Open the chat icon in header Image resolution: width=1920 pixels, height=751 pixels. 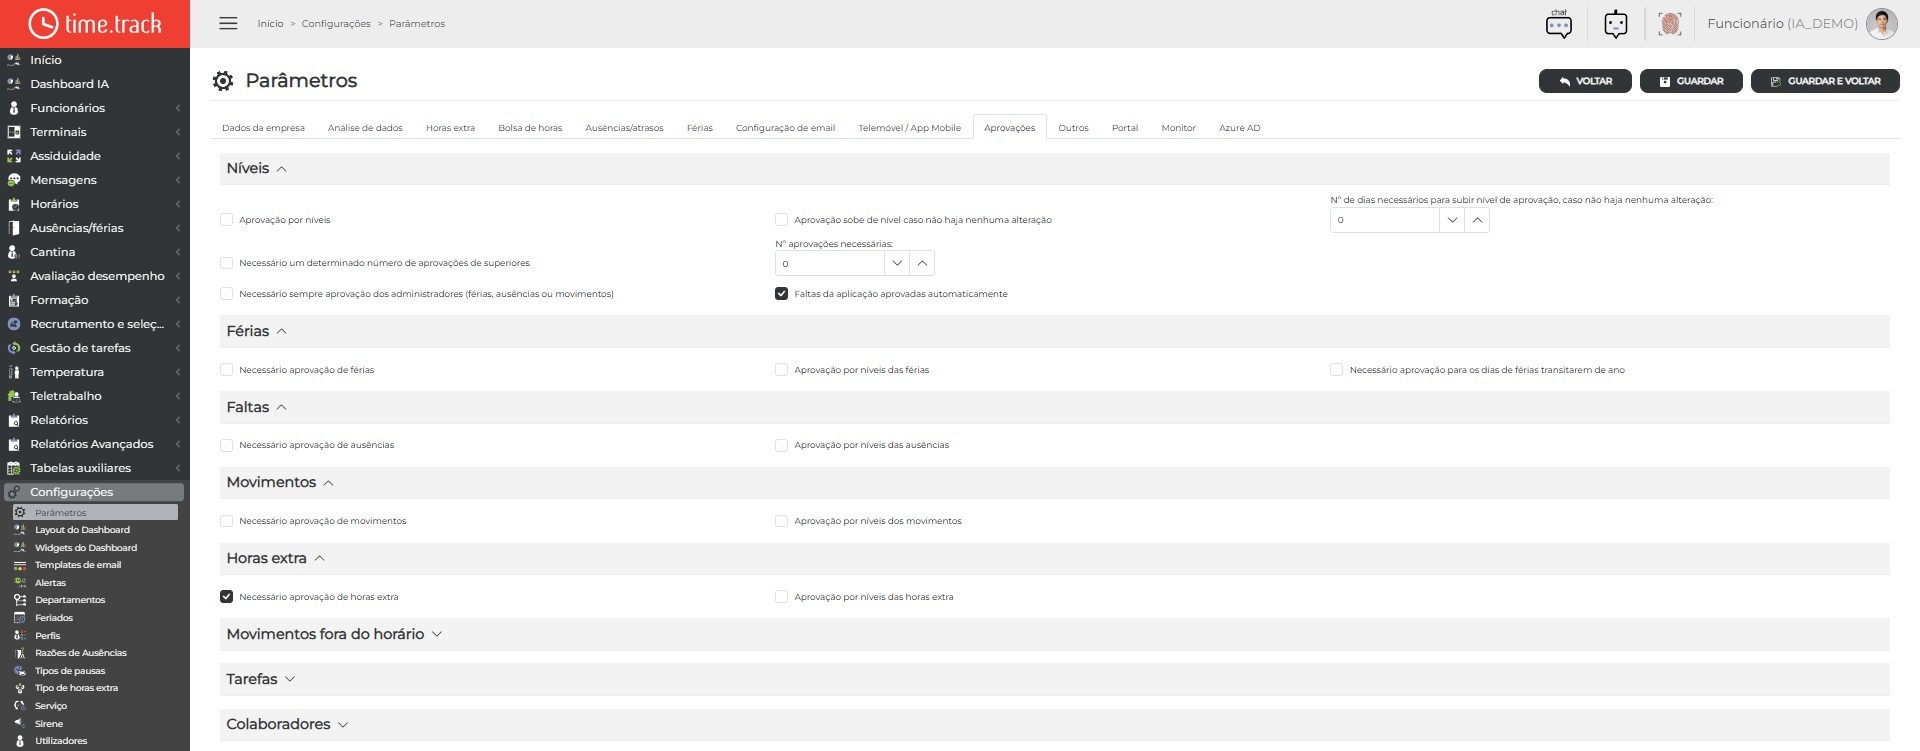coord(1559,24)
